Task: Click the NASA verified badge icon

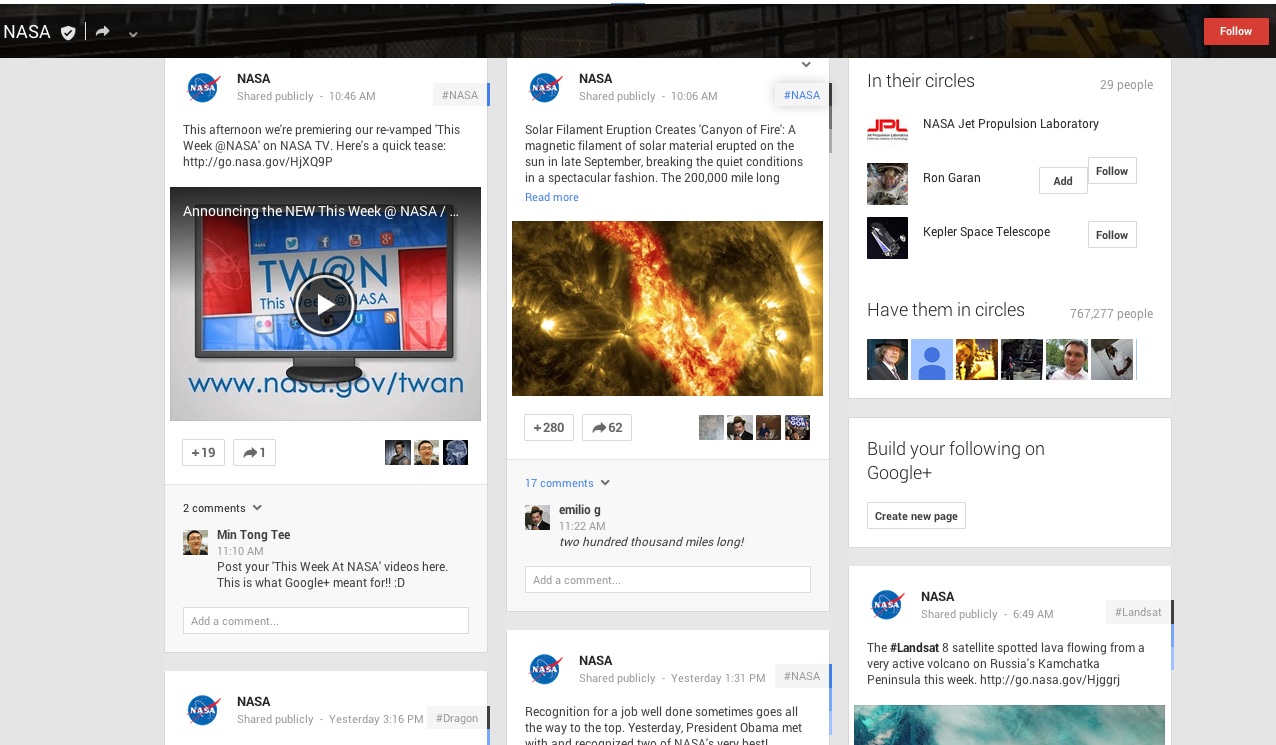Action: click(x=68, y=32)
